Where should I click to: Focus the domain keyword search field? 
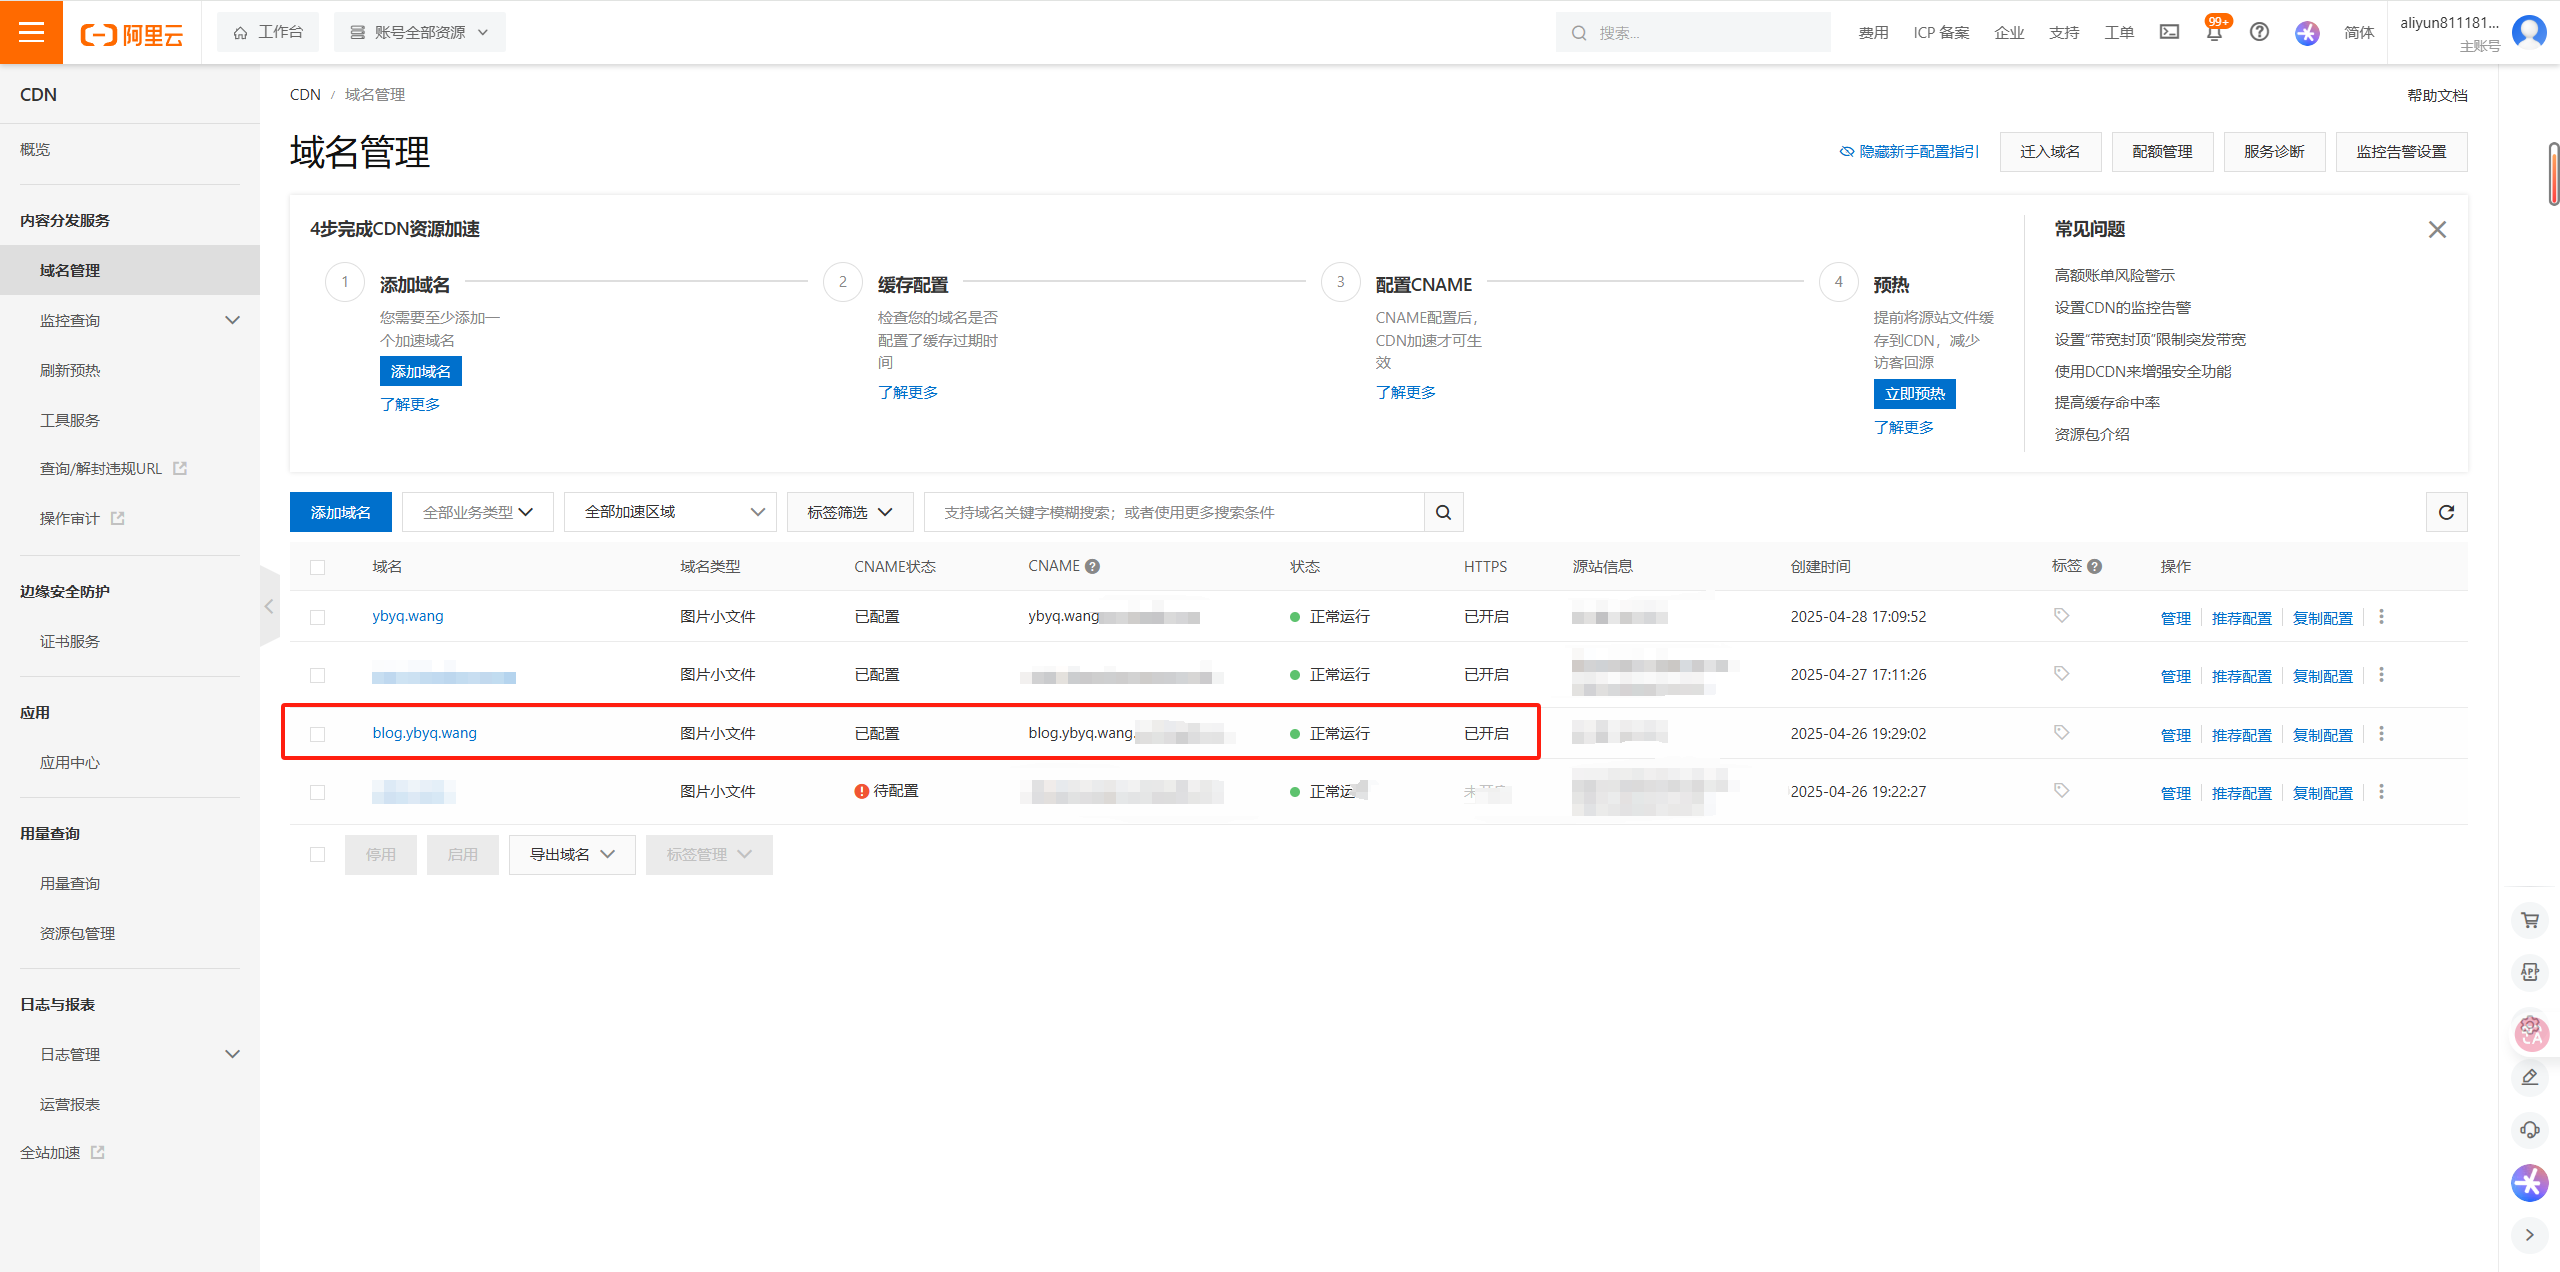[1172, 512]
